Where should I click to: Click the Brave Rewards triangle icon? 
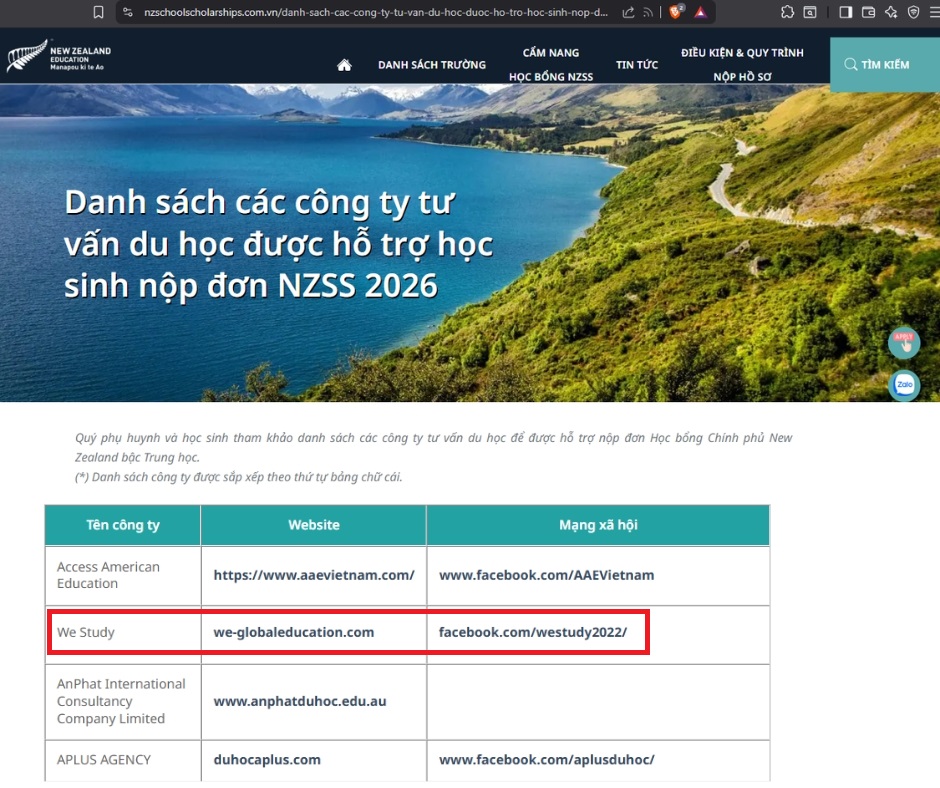[700, 12]
